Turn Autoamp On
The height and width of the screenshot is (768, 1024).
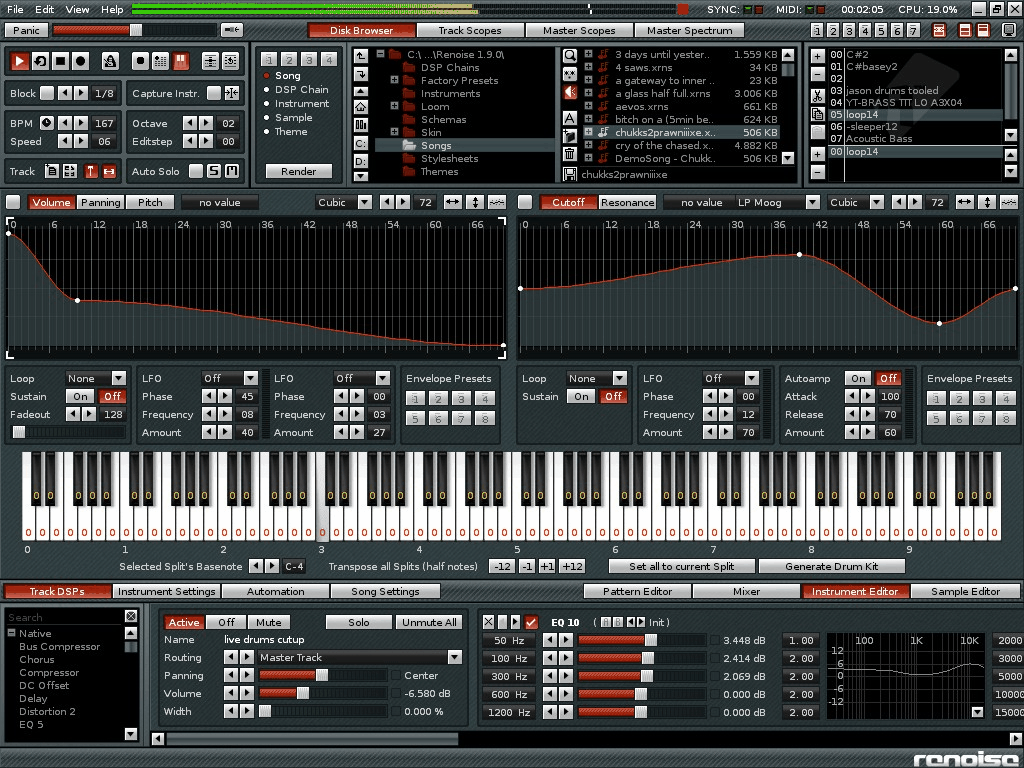pyautogui.click(x=859, y=378)
